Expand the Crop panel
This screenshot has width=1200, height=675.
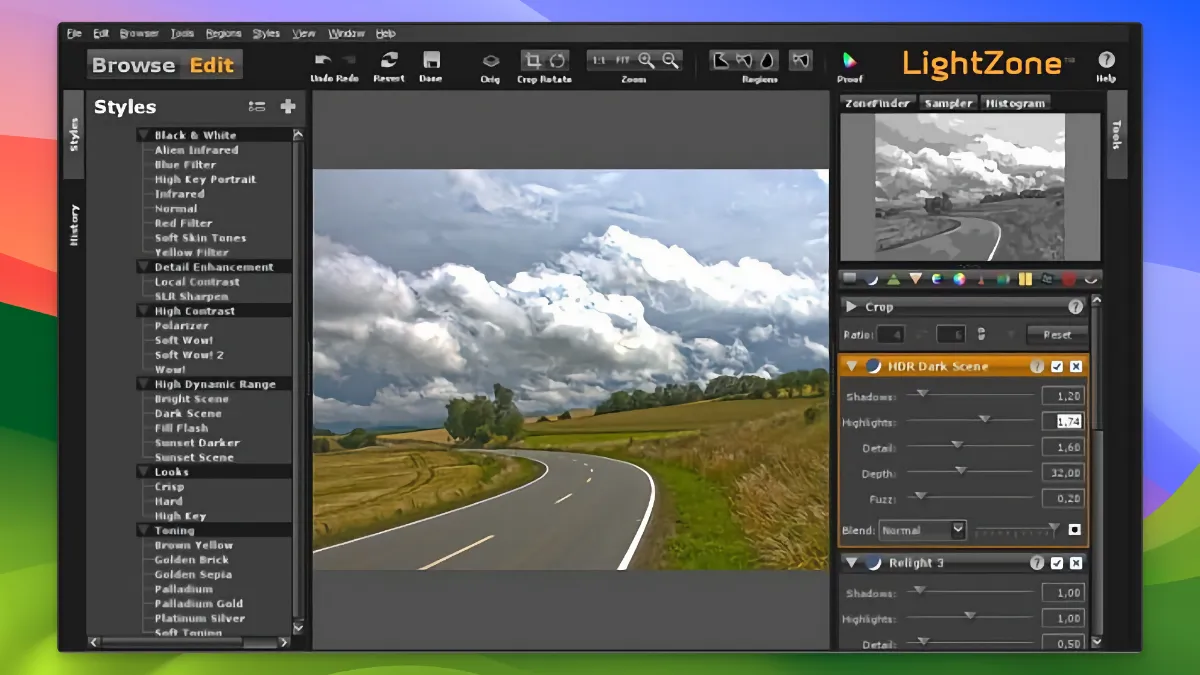coord(851,306)
